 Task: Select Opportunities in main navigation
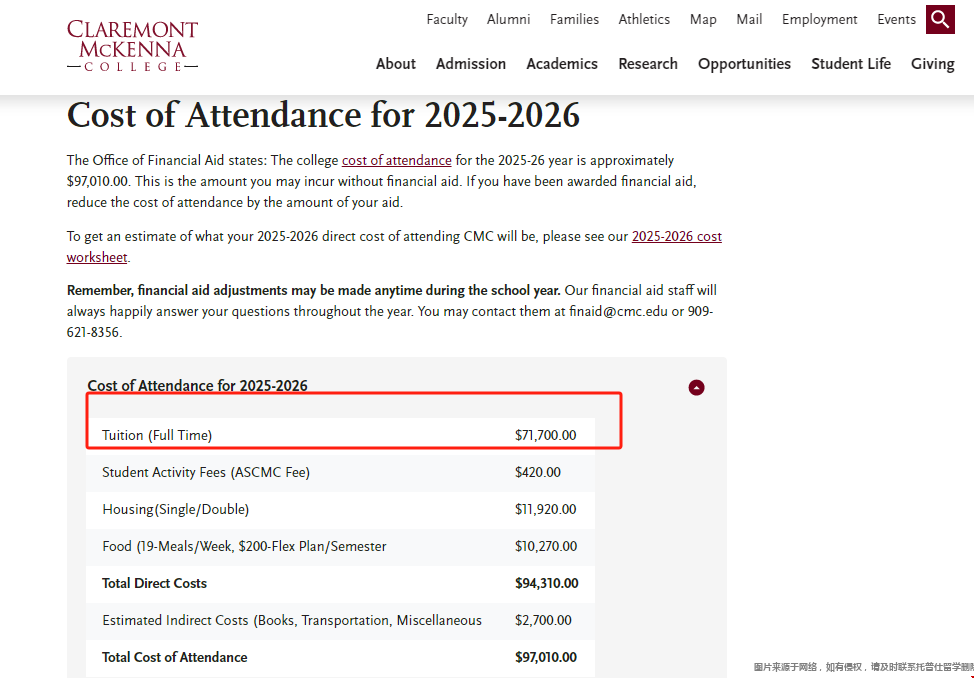tap(744, 64)
